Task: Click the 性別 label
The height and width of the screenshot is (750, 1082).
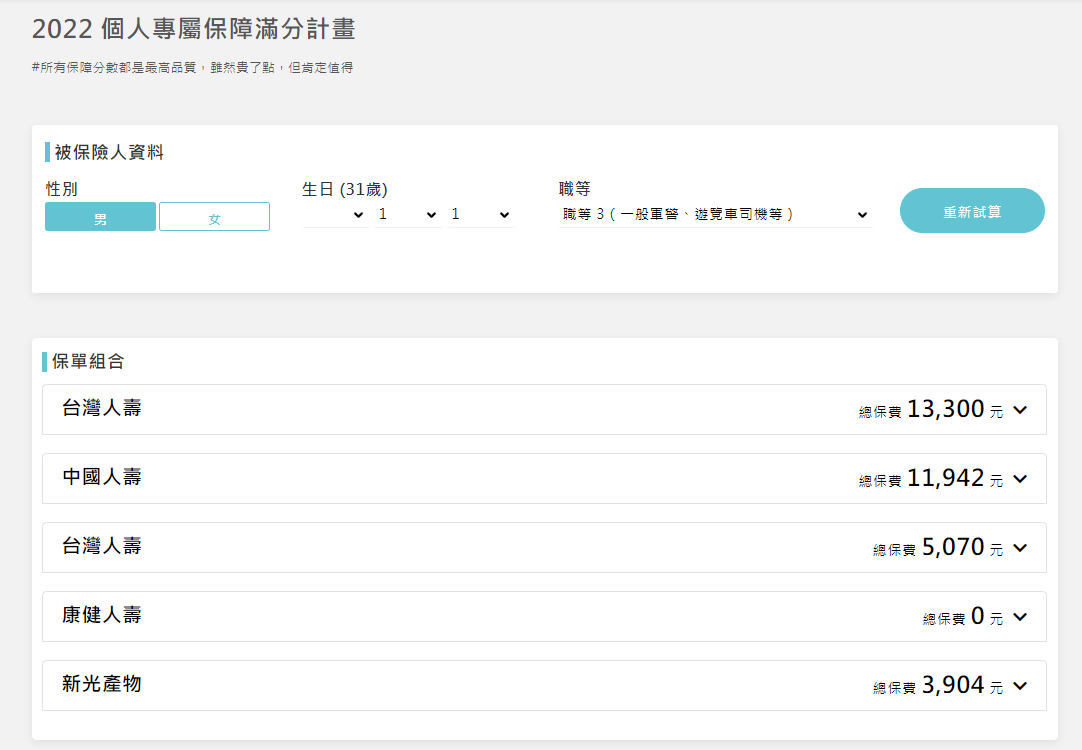Action: (x=61, y=189)
